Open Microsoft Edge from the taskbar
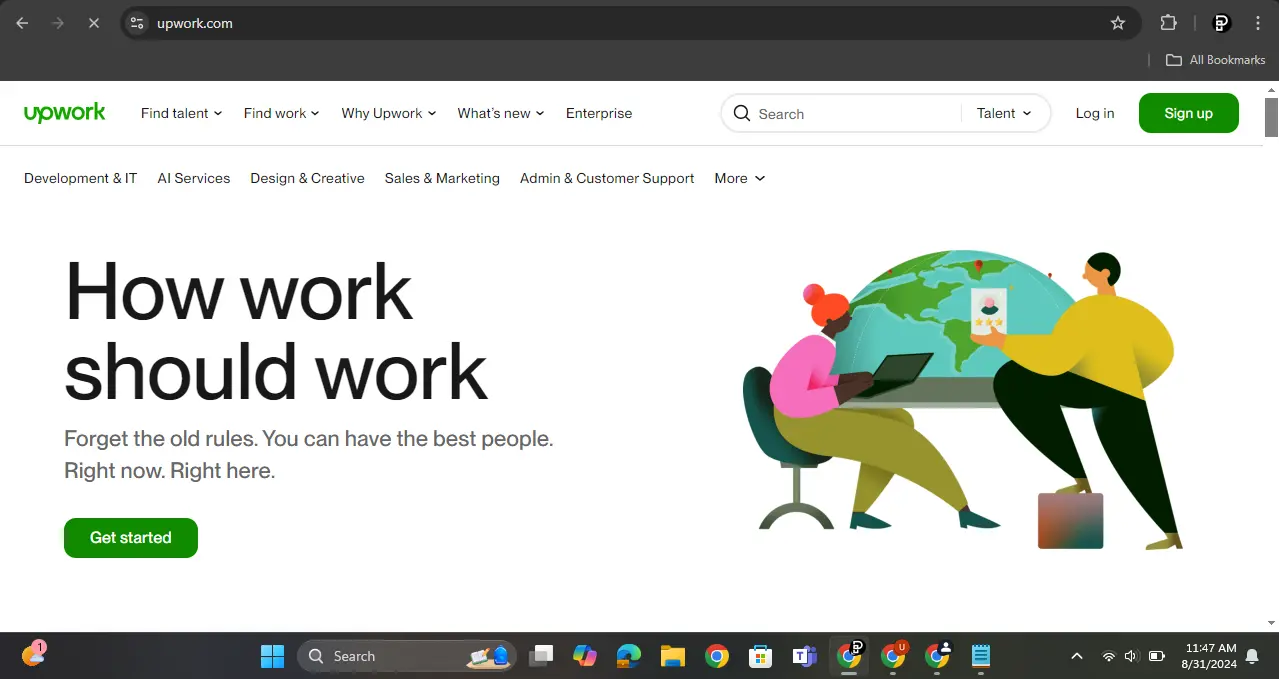 (x=628, y=656)
